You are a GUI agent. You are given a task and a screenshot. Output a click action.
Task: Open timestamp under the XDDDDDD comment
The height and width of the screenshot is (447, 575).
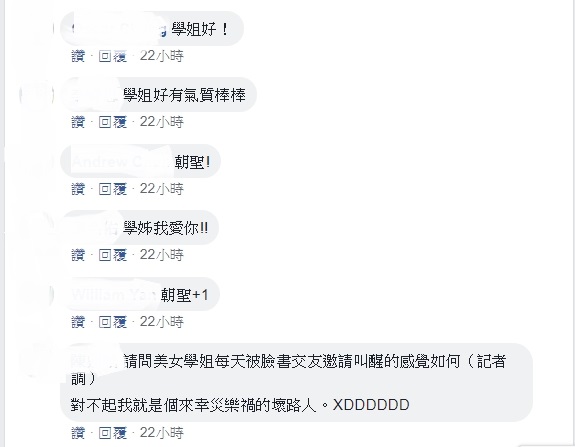pos(162,433)
